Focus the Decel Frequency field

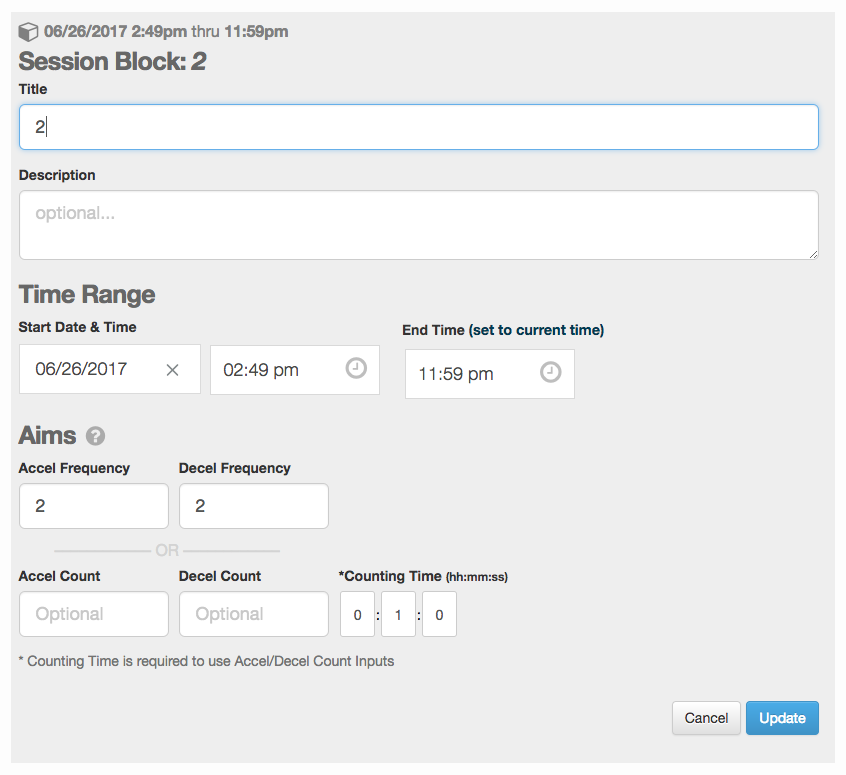[x=253, y=506]
